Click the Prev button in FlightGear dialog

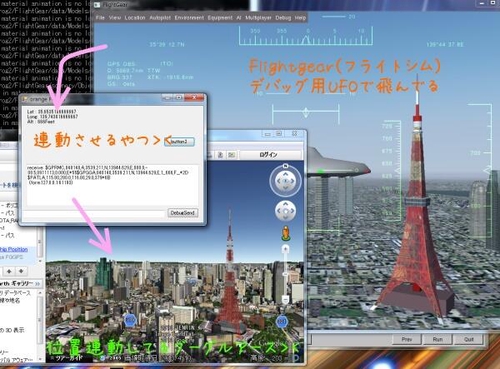pyautogui.click(x=407, y=339)
